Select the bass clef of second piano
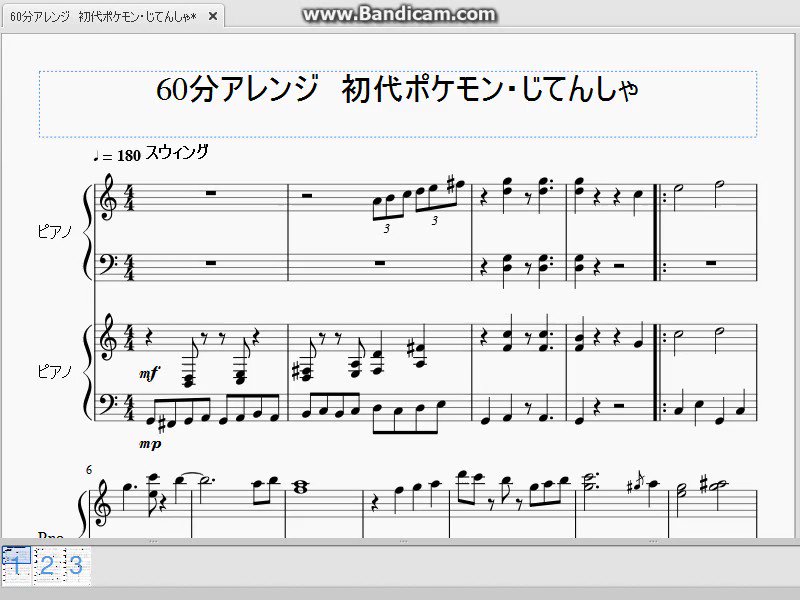The height and width of the screenshot is (600, 800). click(x=107, y=404)
